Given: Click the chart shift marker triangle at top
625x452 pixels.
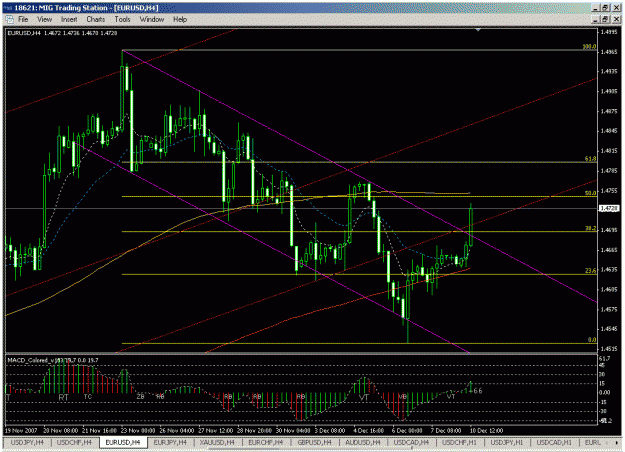Looking at the screenshot, I should (478, 30).
